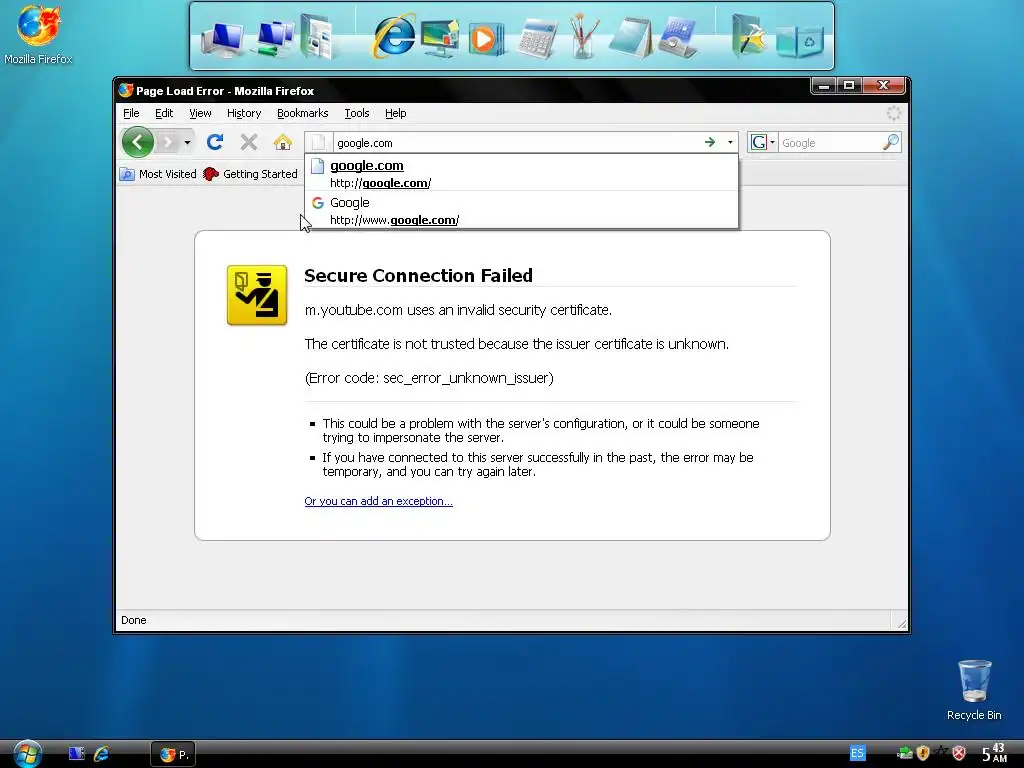Go back using the green Back arrow
Image resolution: width=1024 pixels, height=768 pixels.
click(x=138, y=142)
